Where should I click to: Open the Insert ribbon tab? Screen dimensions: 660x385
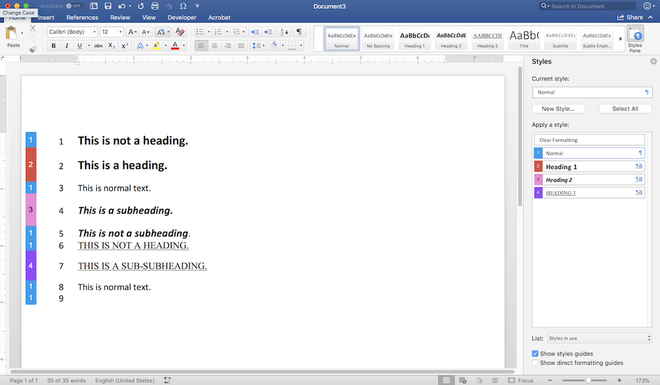point(46,18)
